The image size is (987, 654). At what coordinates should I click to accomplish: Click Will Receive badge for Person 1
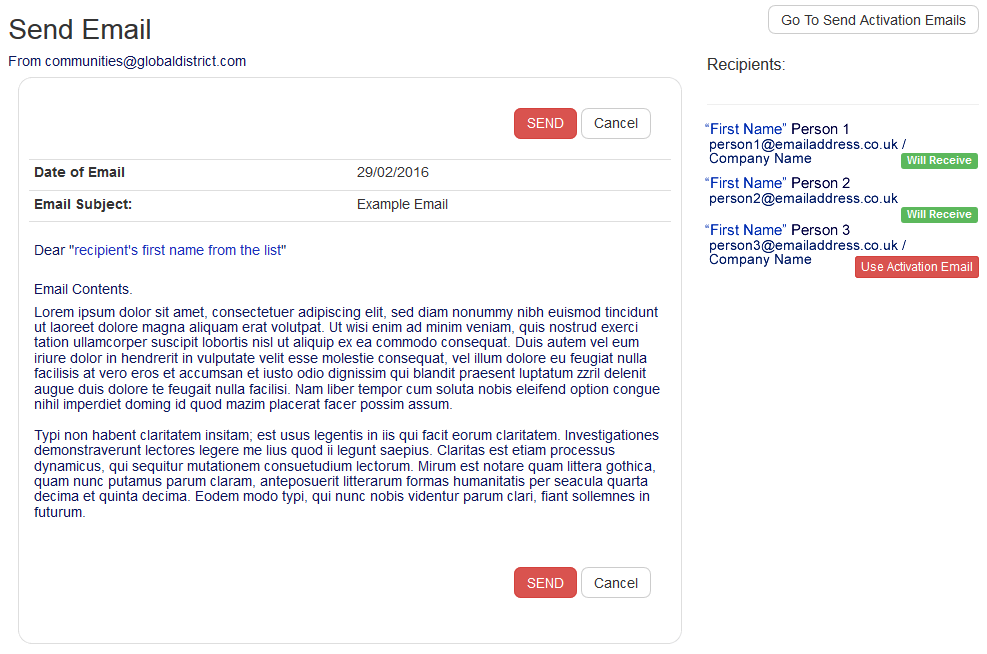tap(939, 161)
